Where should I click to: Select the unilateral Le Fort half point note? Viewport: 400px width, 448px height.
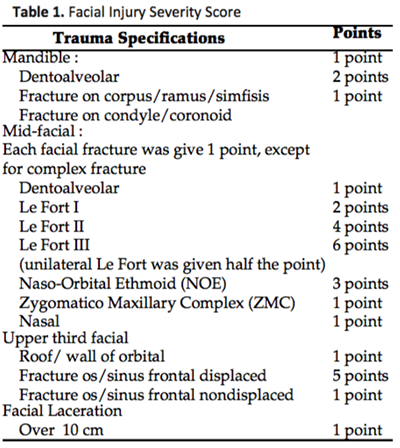point(172,265)
